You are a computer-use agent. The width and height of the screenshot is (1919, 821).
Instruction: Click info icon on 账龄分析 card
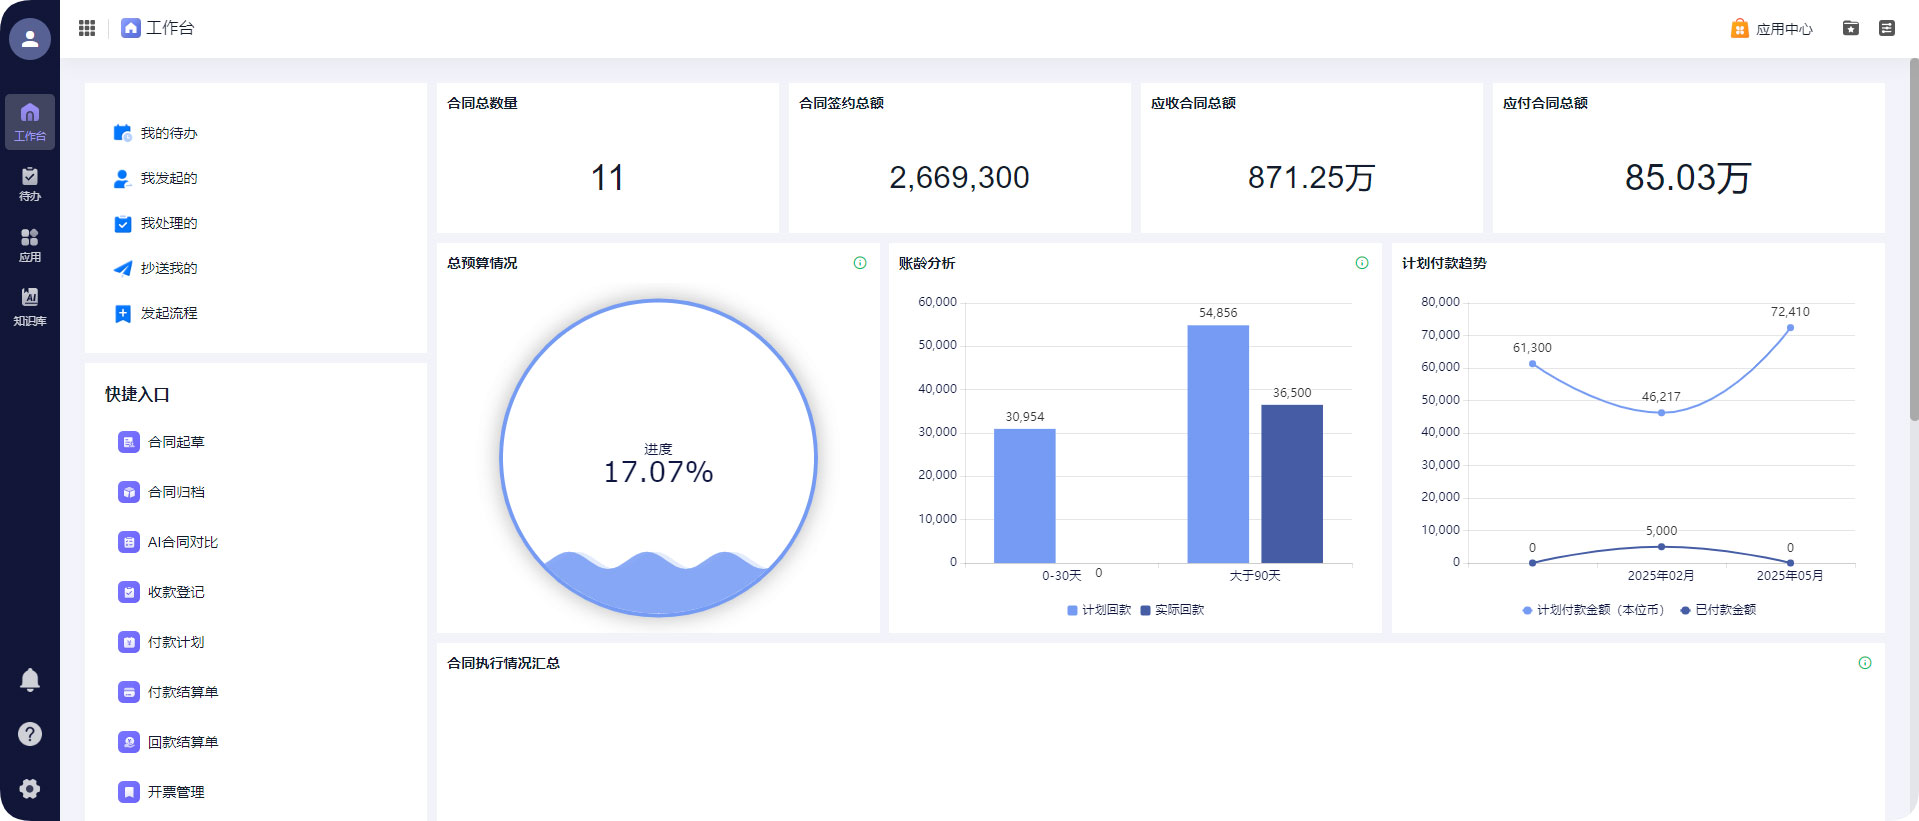1362,263
